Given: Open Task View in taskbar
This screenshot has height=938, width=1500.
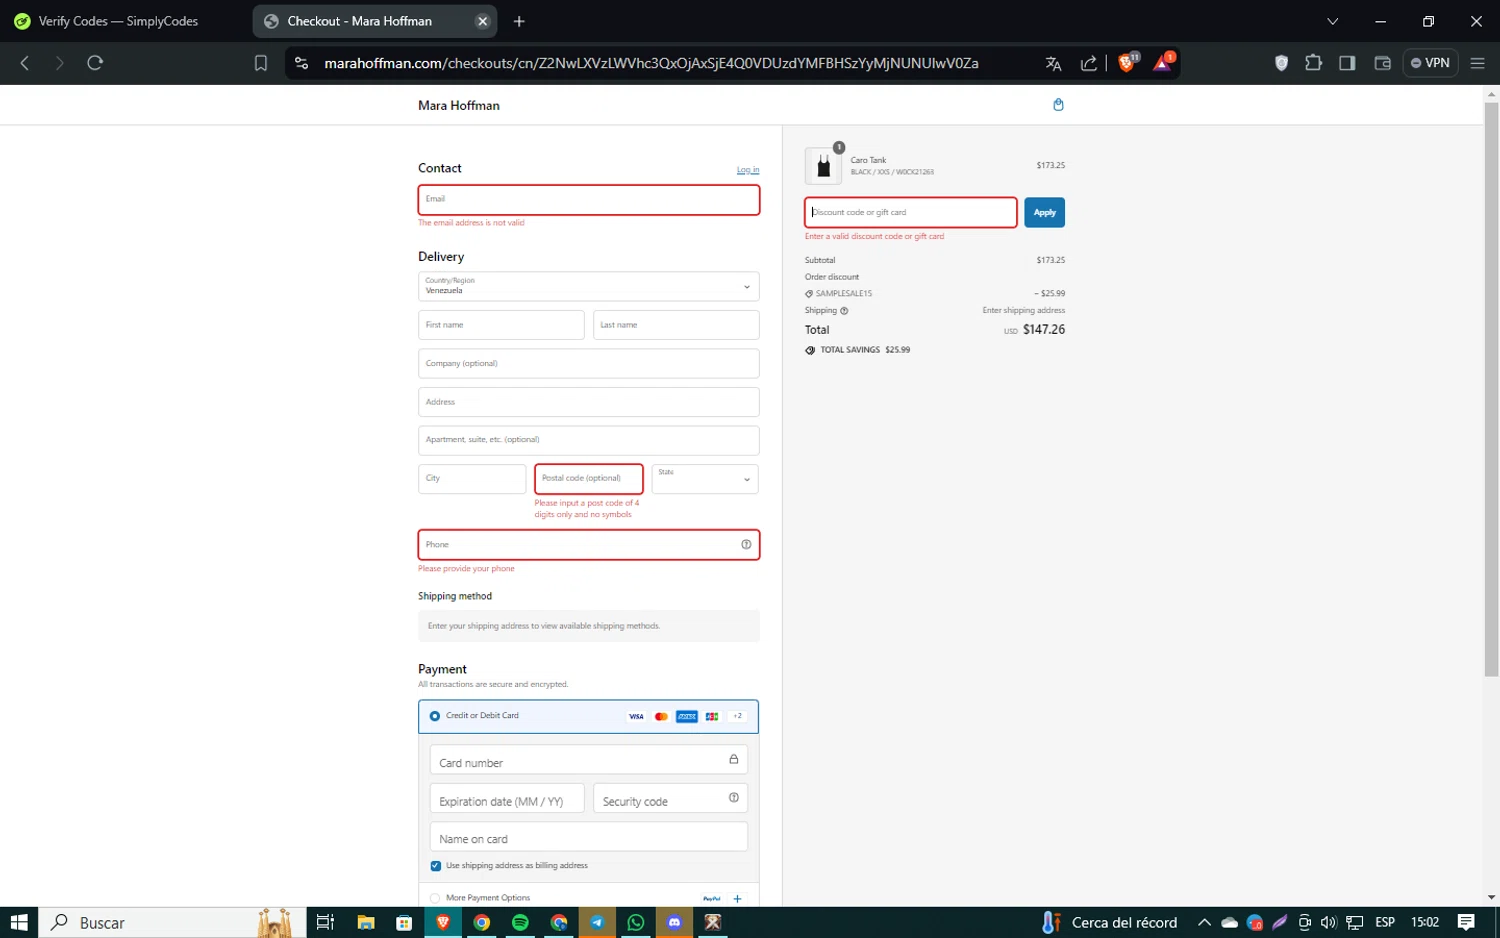Looking at the screenshot, I should (325, 923).
